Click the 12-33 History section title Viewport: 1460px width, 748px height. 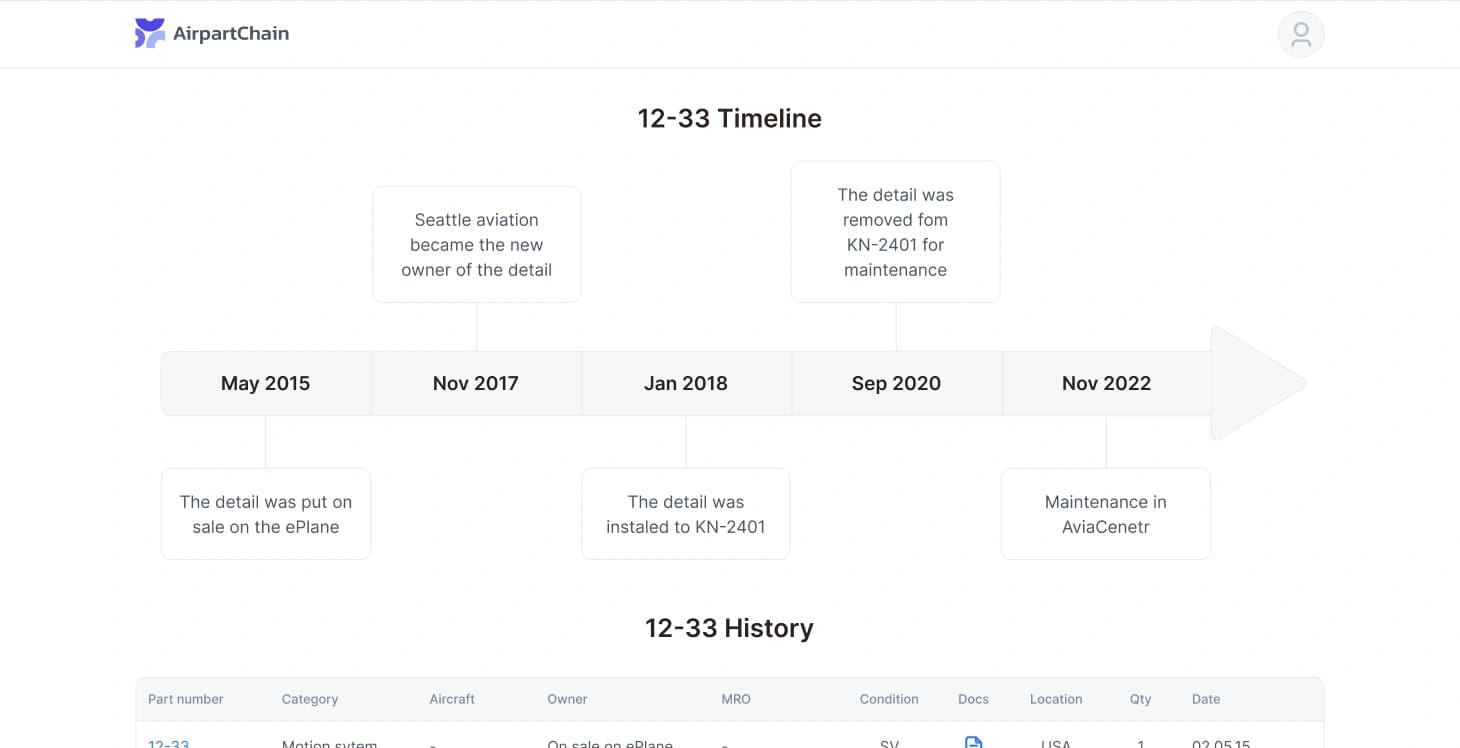[730, 628]
